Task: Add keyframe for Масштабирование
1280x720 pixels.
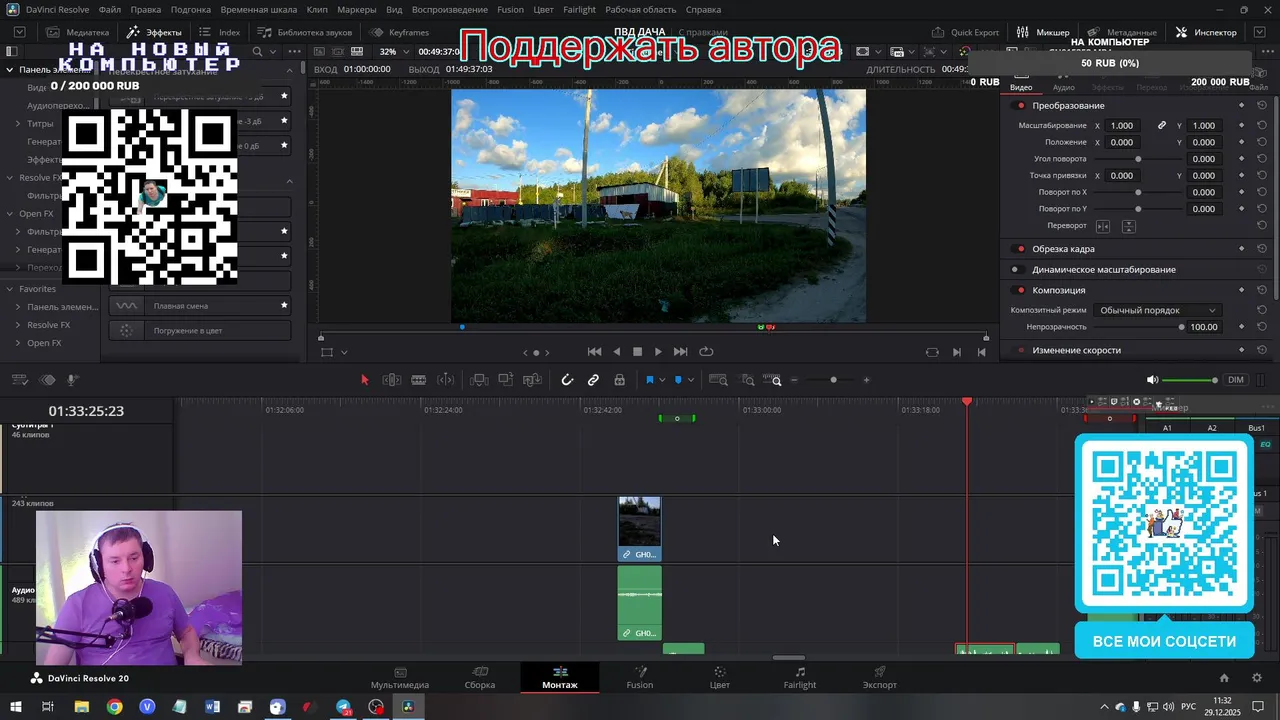Action: [x=1242, y=126]
